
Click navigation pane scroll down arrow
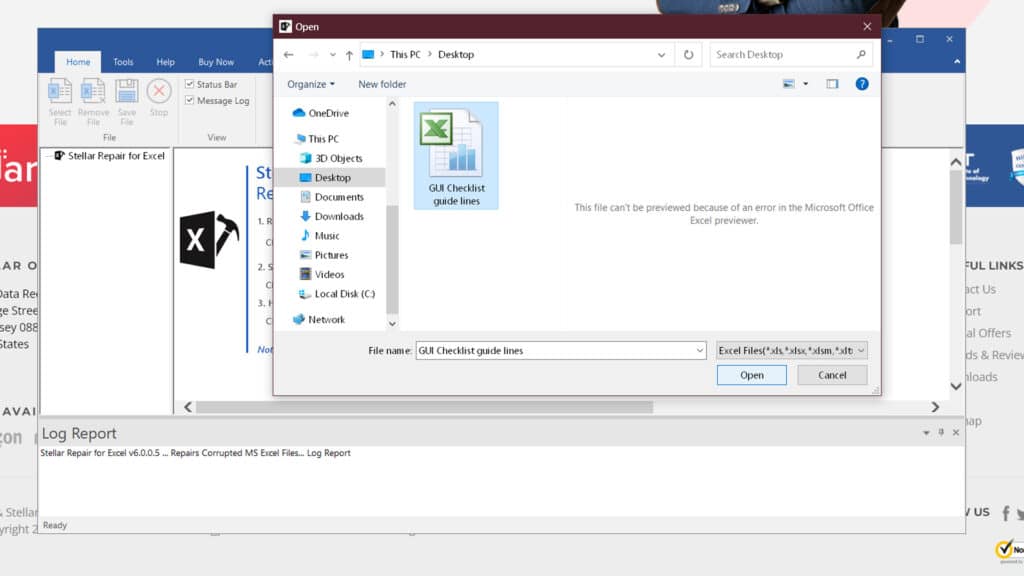pyautogui.click(x=392, y=323)
